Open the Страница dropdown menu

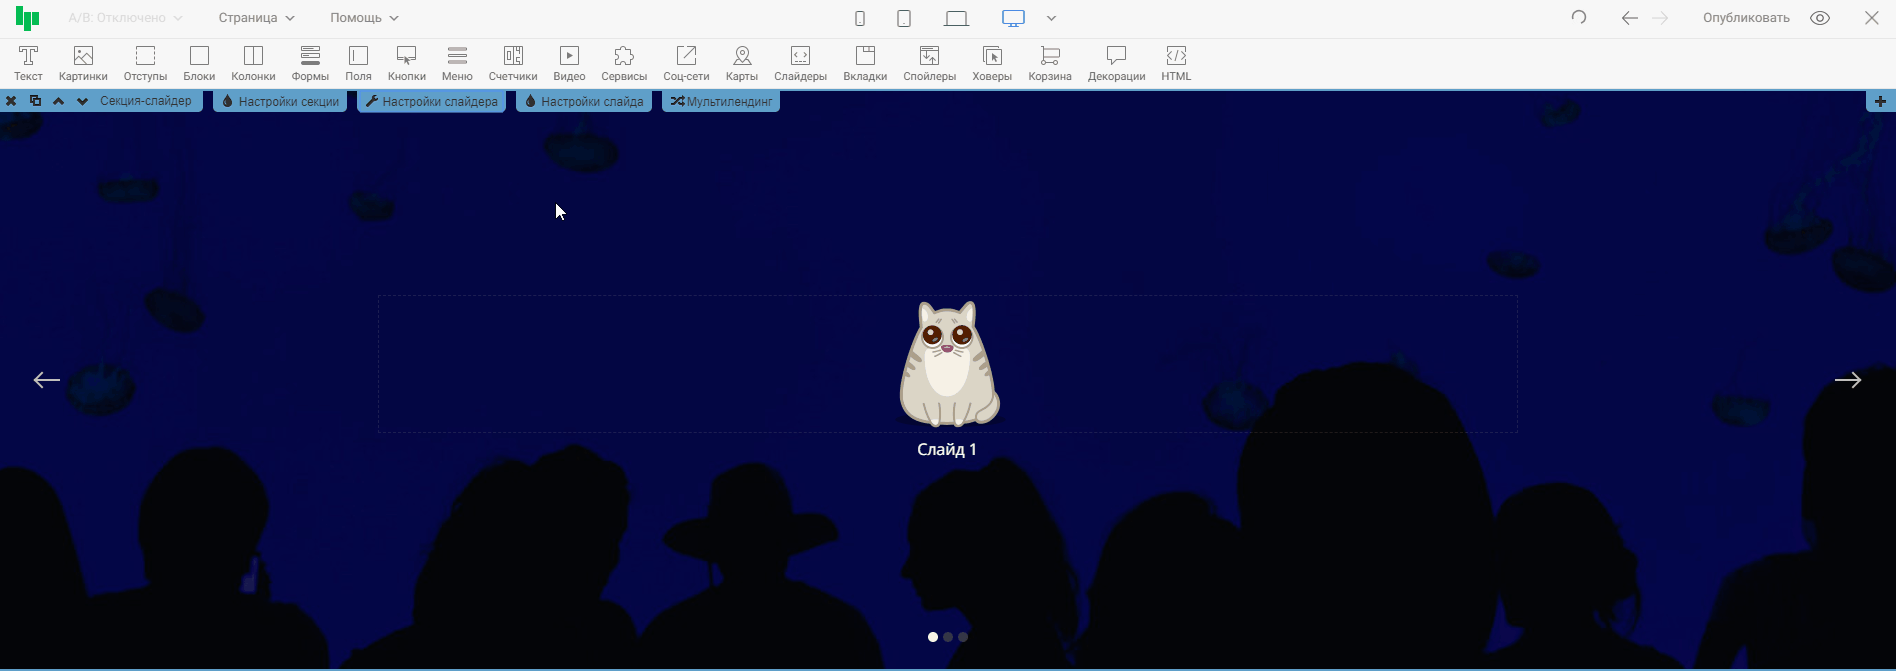(x=257, y=18)
